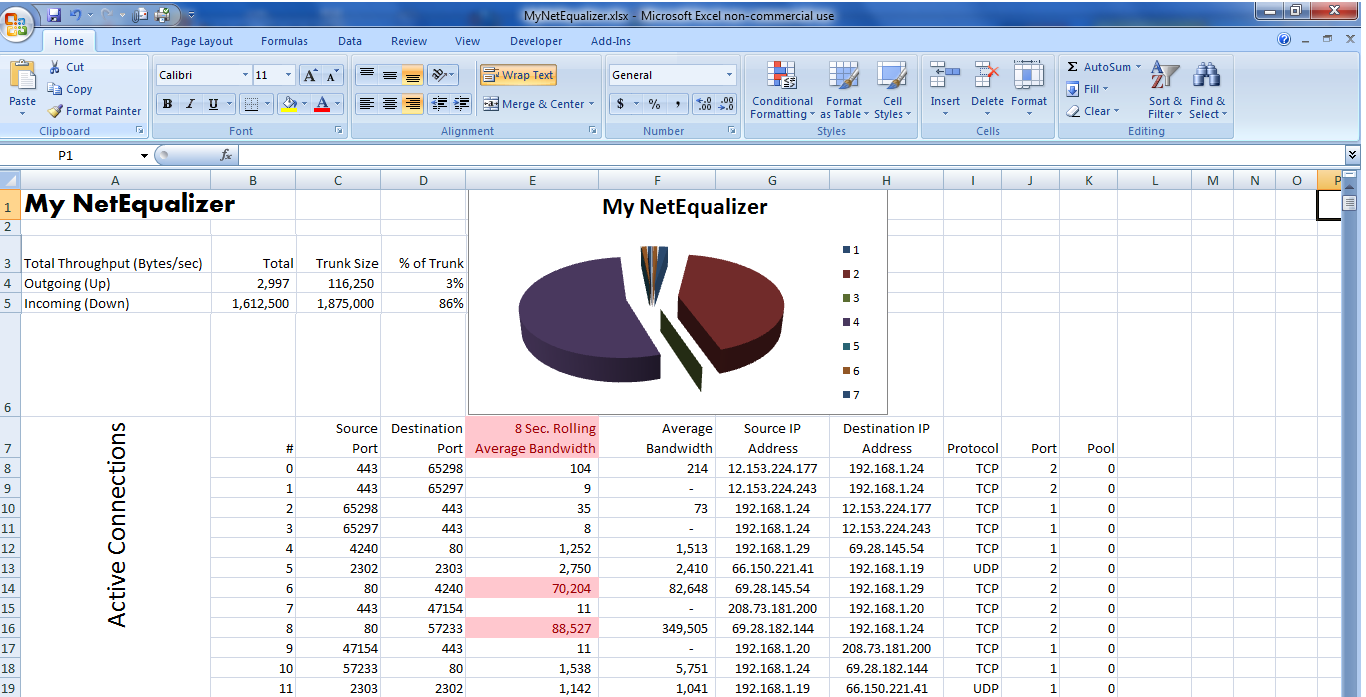This screenshot has width=1366, height=697.
Task: Click the Sort & Filter icon
Action: pyautogui.click(x=1164, y=76)
